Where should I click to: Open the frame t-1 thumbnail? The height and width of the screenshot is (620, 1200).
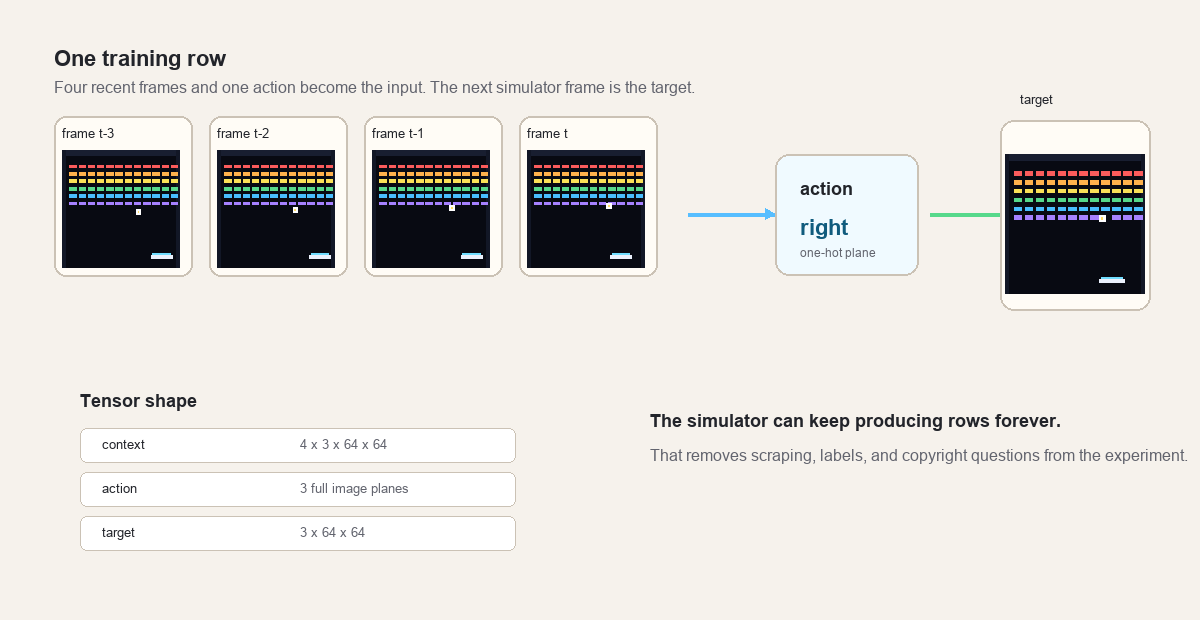431,209
